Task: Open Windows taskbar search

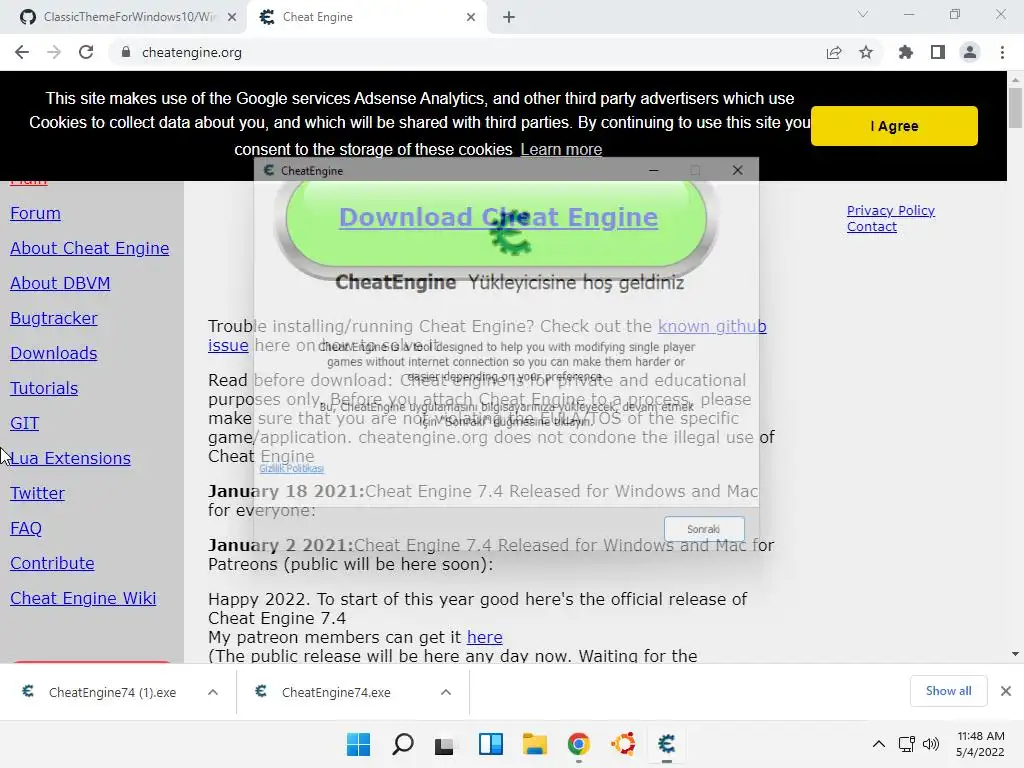Action: point(403,744)
